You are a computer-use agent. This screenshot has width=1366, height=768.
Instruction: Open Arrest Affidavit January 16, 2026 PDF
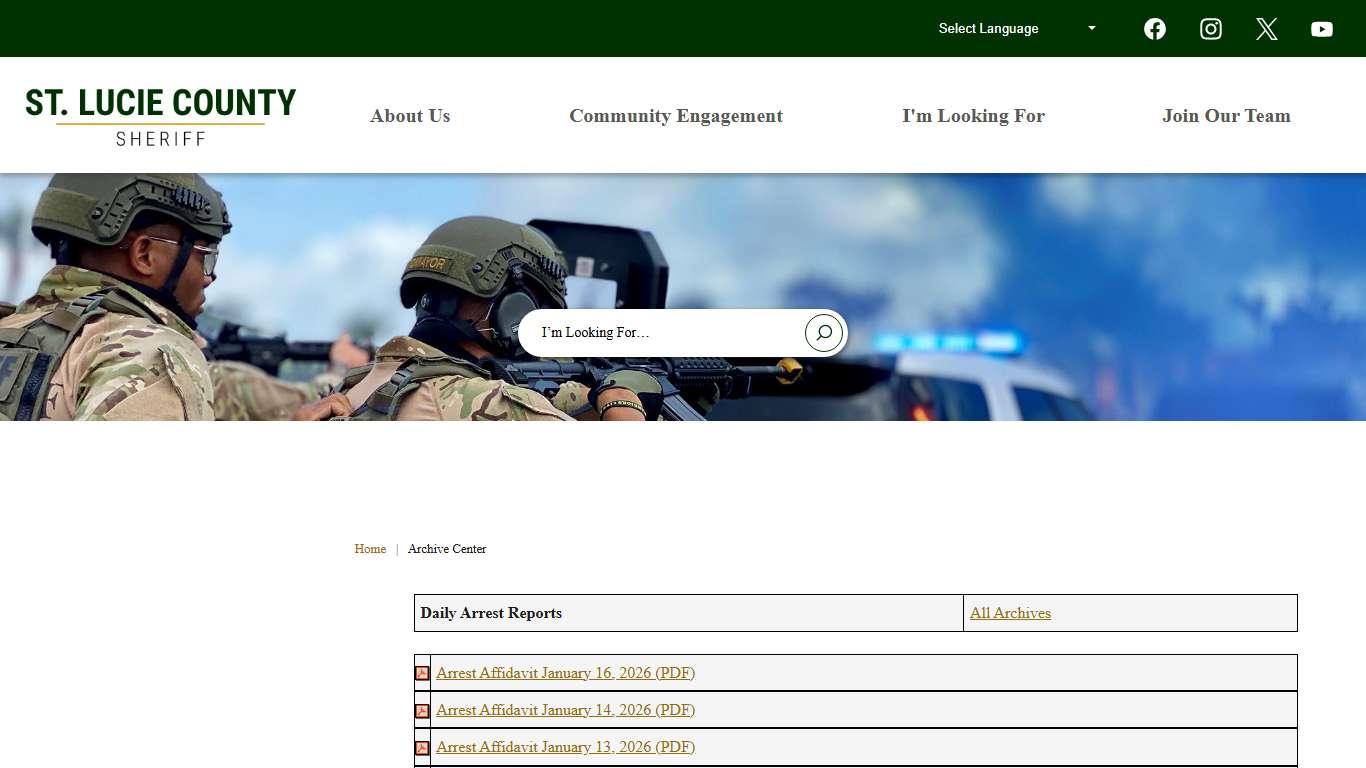[565, 672]
